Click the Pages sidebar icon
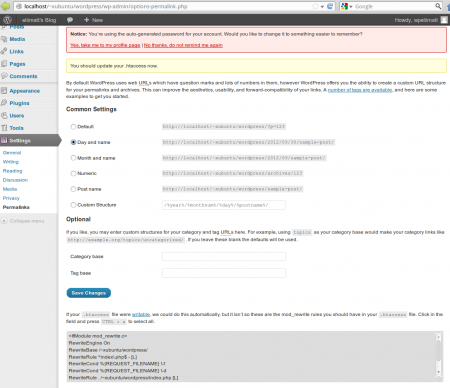 point(4,64)
